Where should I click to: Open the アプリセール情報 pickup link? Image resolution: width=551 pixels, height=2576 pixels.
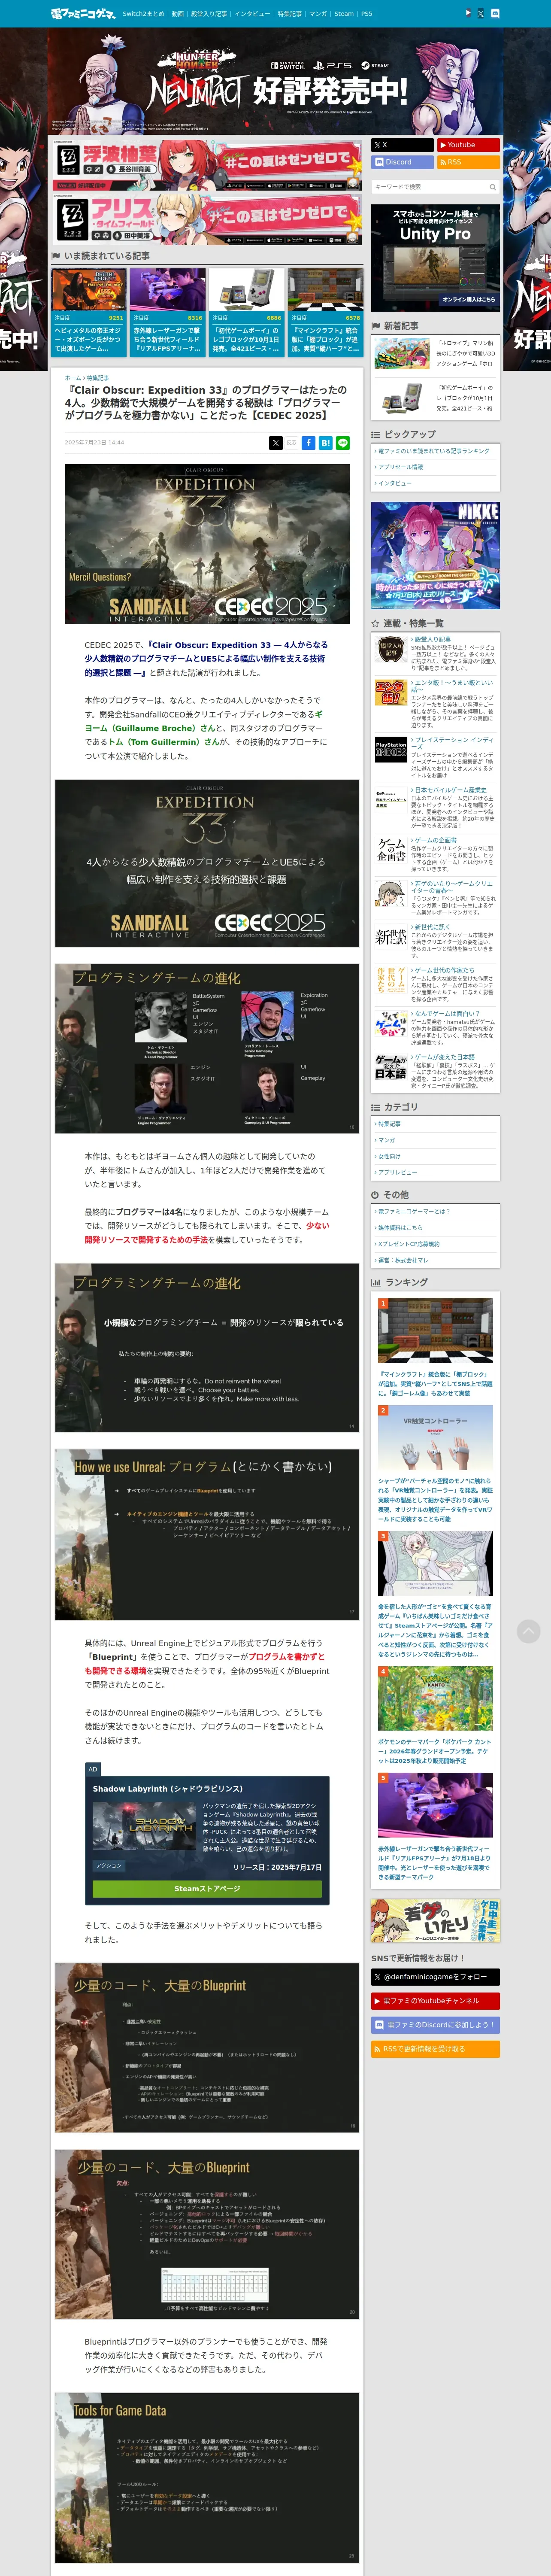coord(401,467)
